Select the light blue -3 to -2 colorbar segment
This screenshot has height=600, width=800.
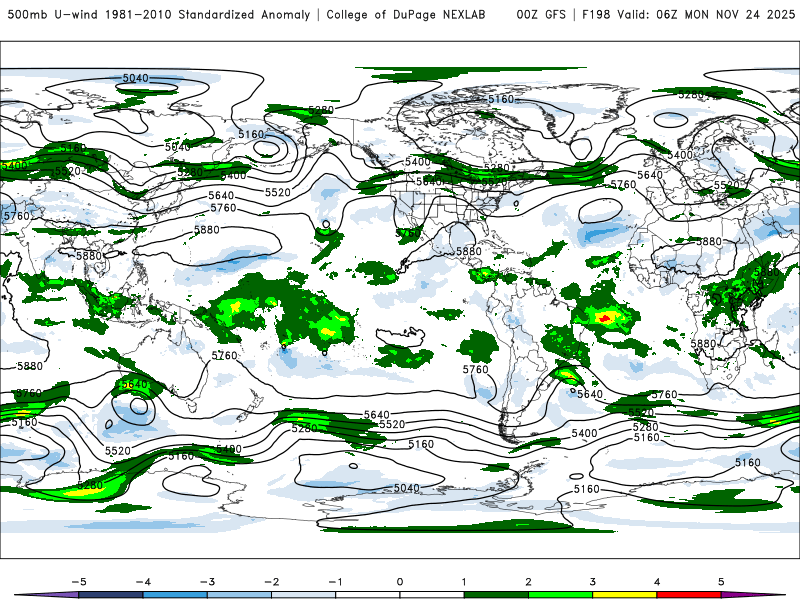click(239, 595)
